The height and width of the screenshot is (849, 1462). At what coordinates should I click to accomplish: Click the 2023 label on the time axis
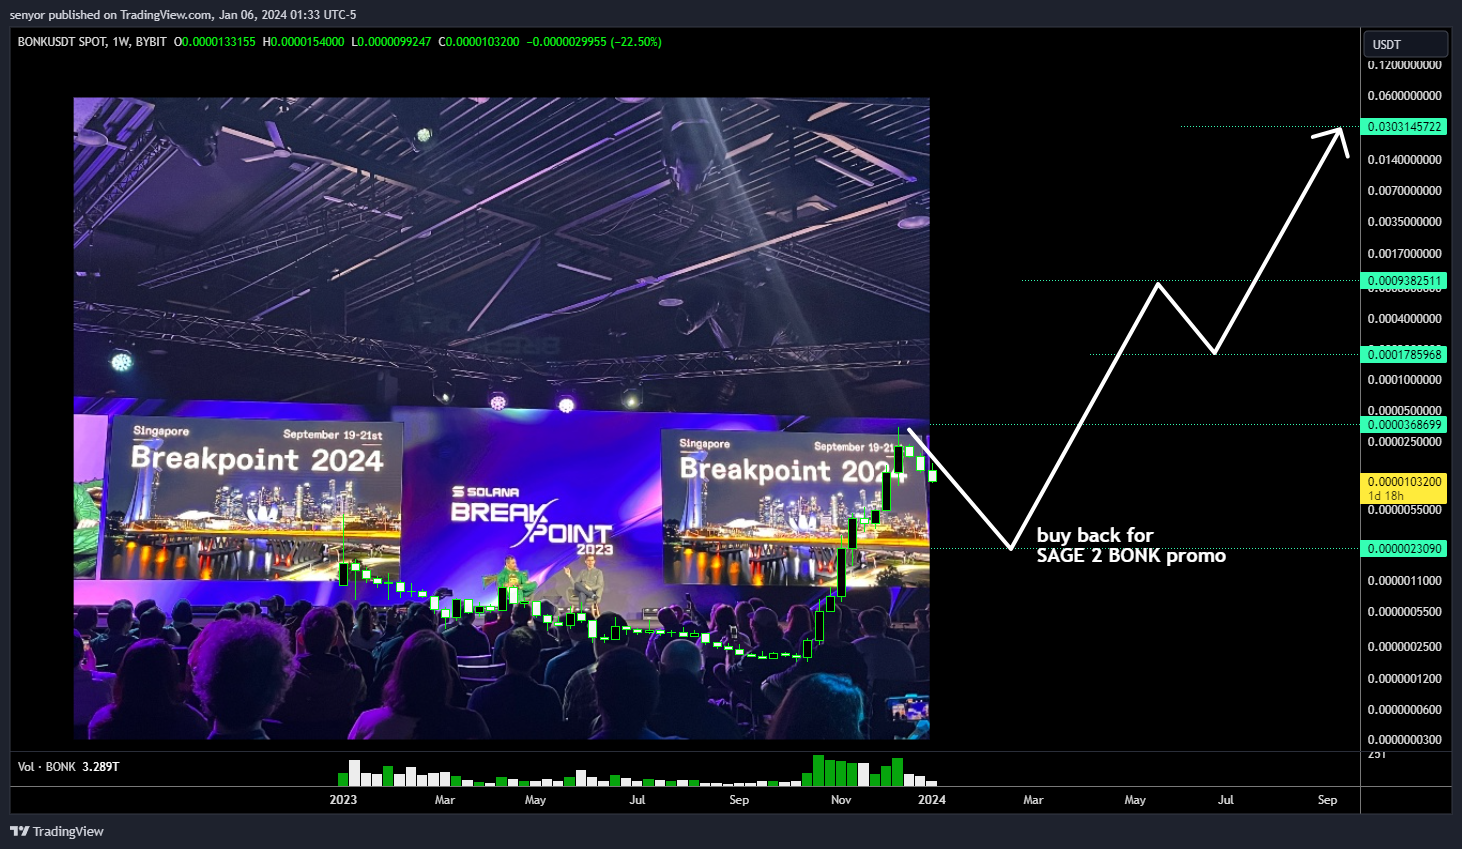pos(343,800)
